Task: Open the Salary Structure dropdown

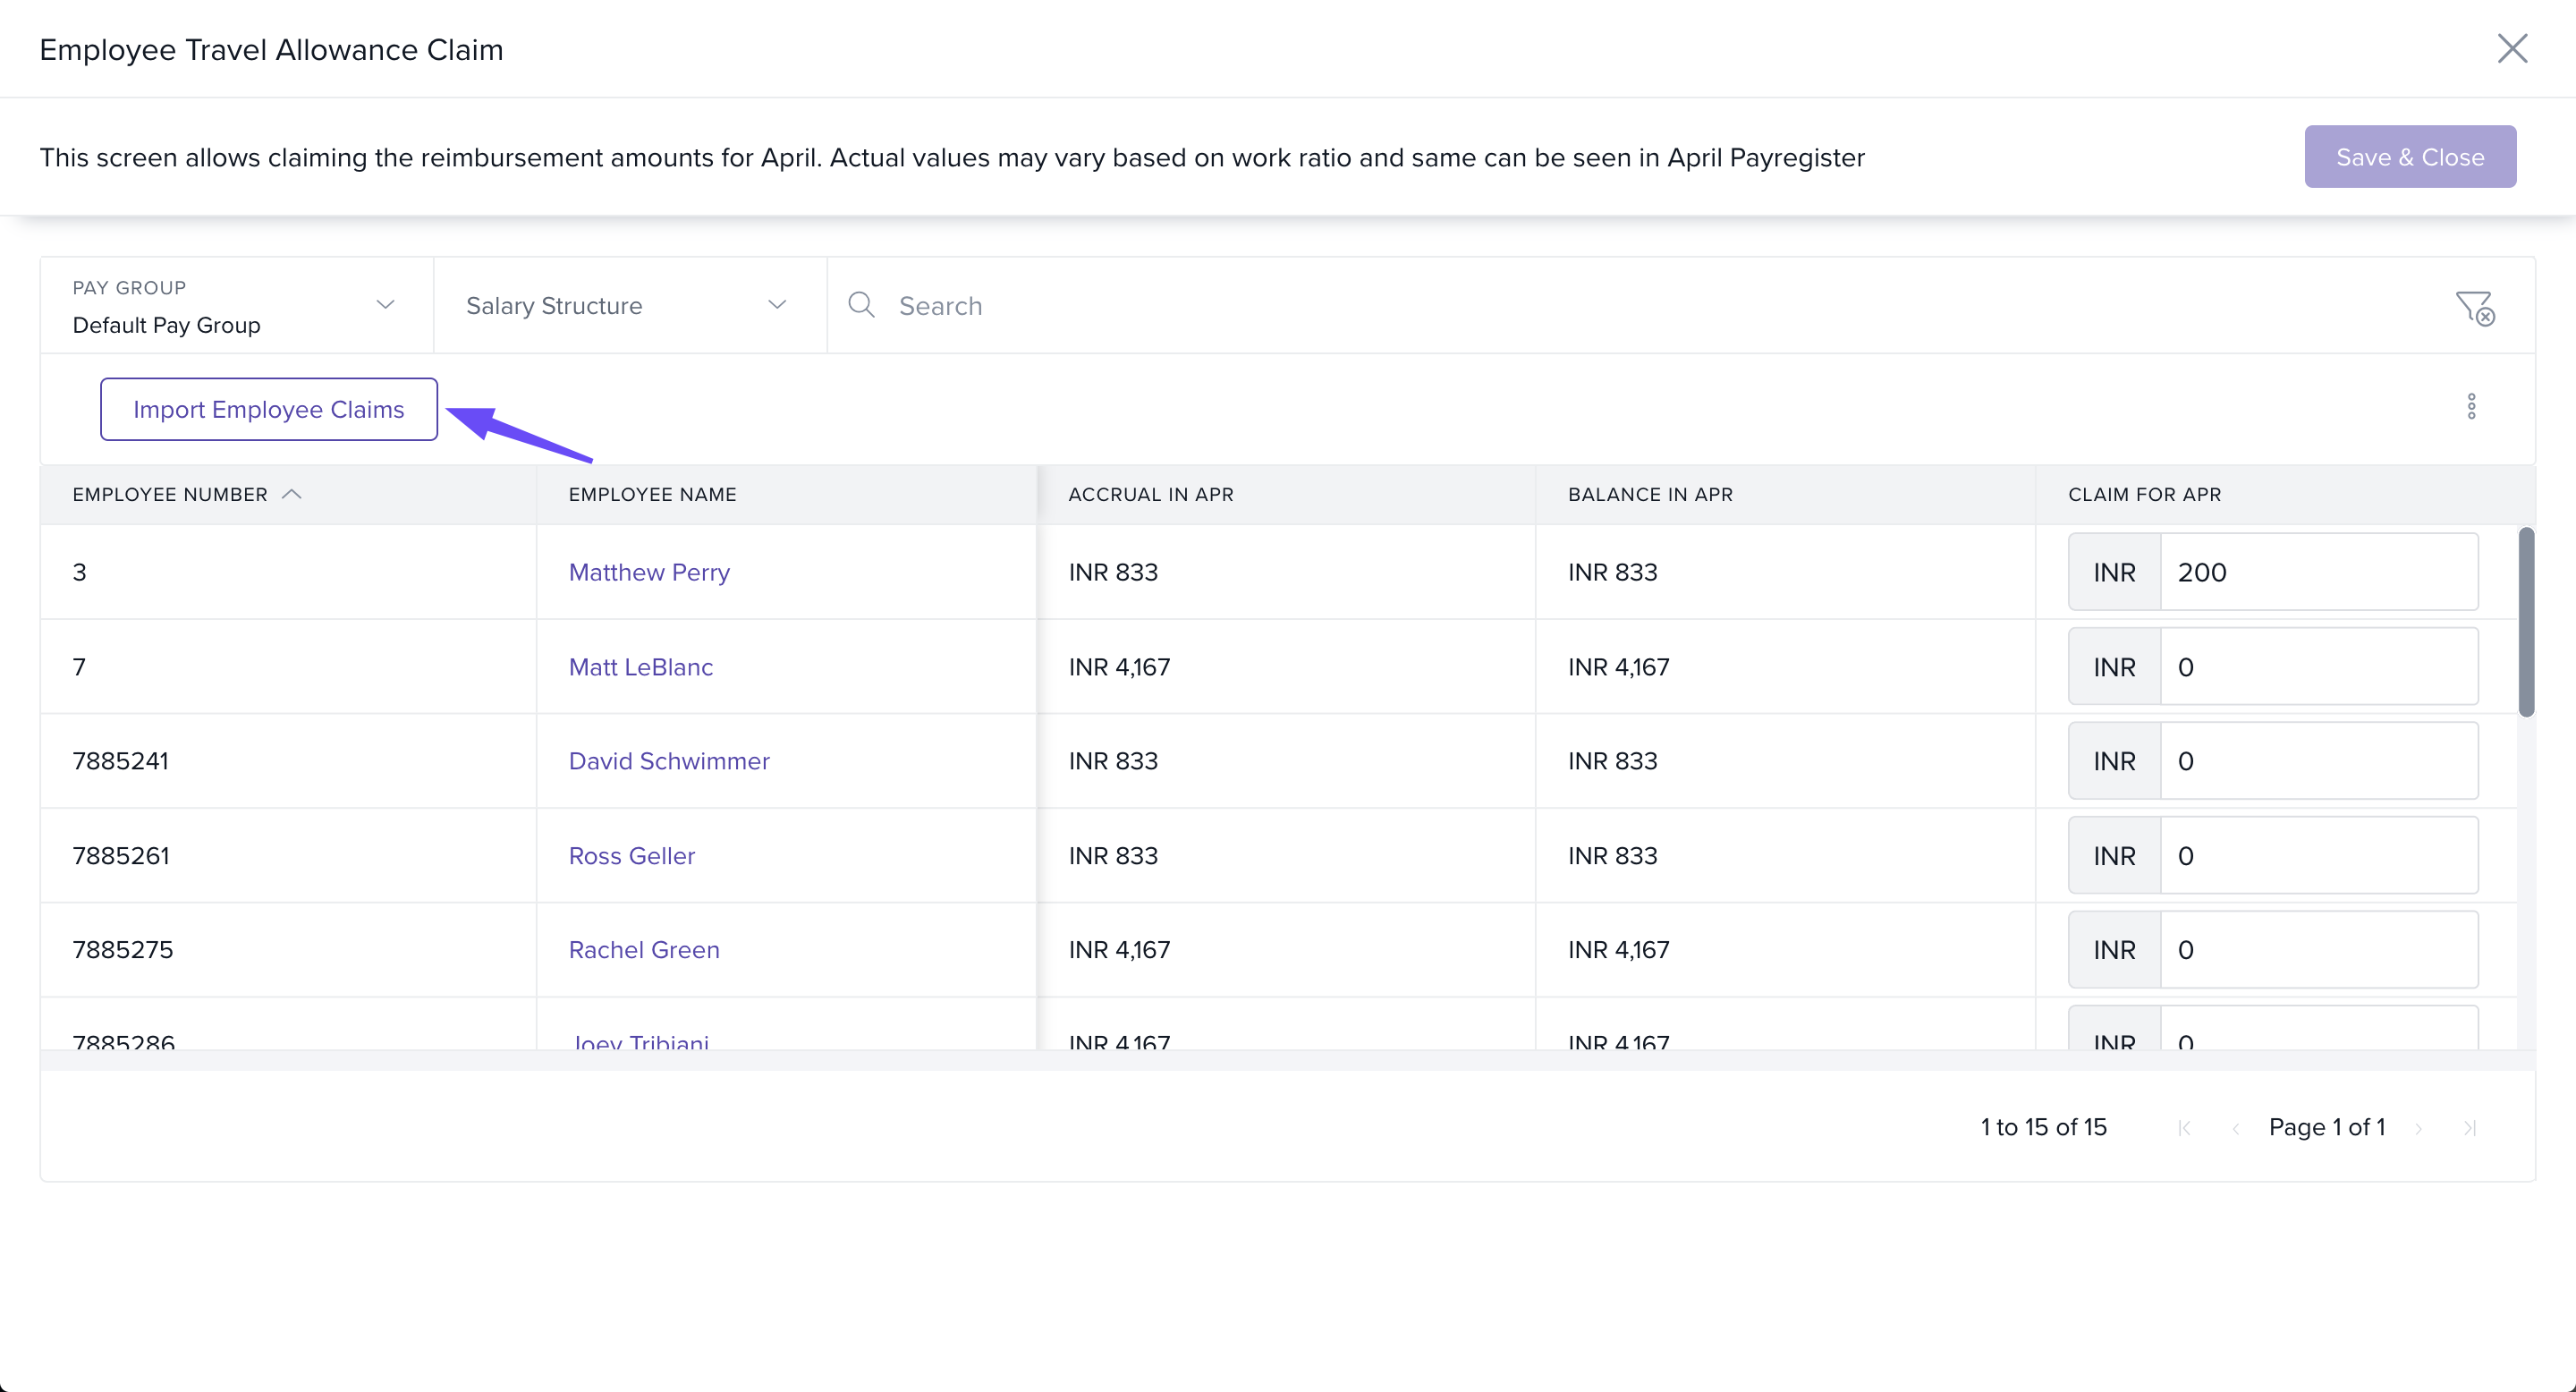Action: tap(777, 305)
